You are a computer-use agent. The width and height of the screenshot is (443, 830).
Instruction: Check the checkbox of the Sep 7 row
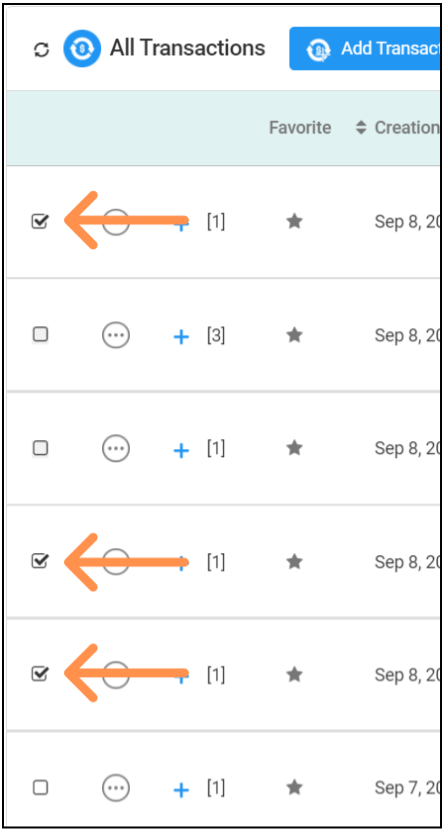(x=40, y=788)
